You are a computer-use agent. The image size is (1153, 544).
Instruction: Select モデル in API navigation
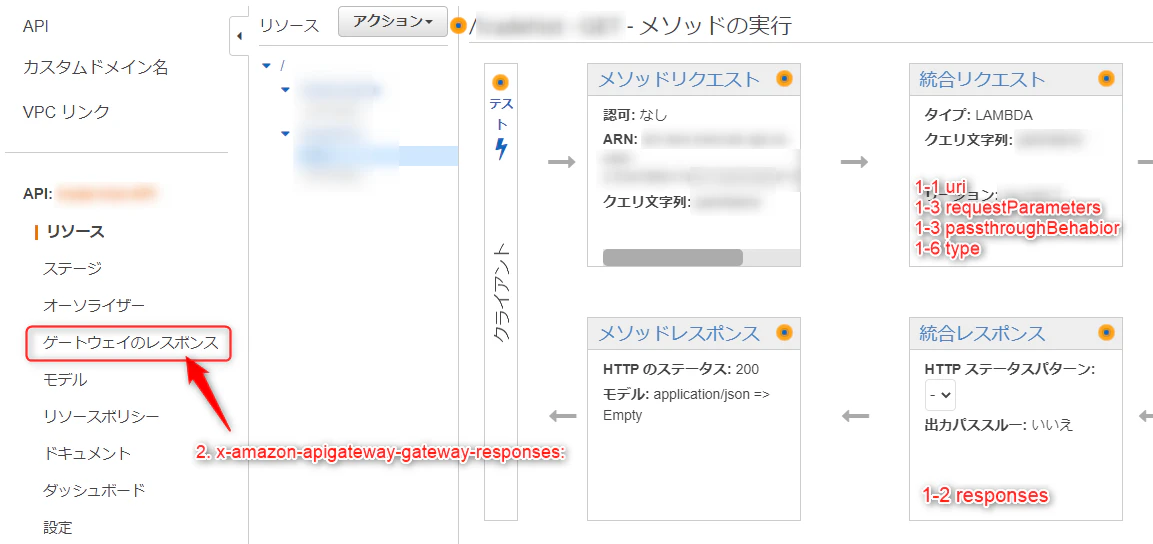[x=65, y=380]
